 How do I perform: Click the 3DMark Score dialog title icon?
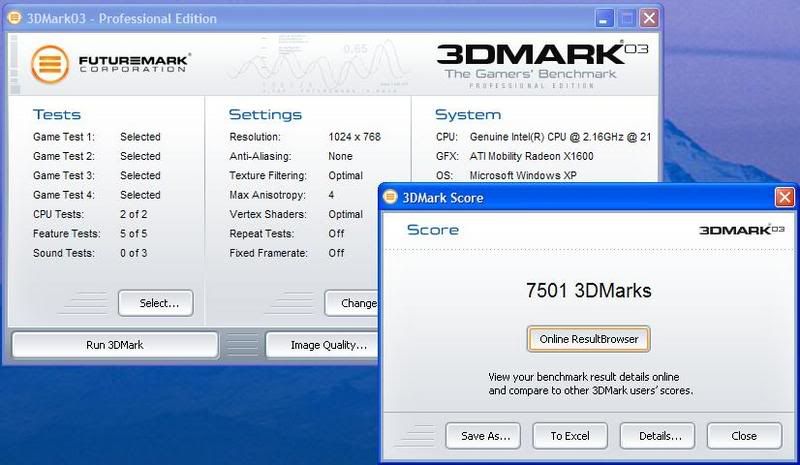point(390,197)
